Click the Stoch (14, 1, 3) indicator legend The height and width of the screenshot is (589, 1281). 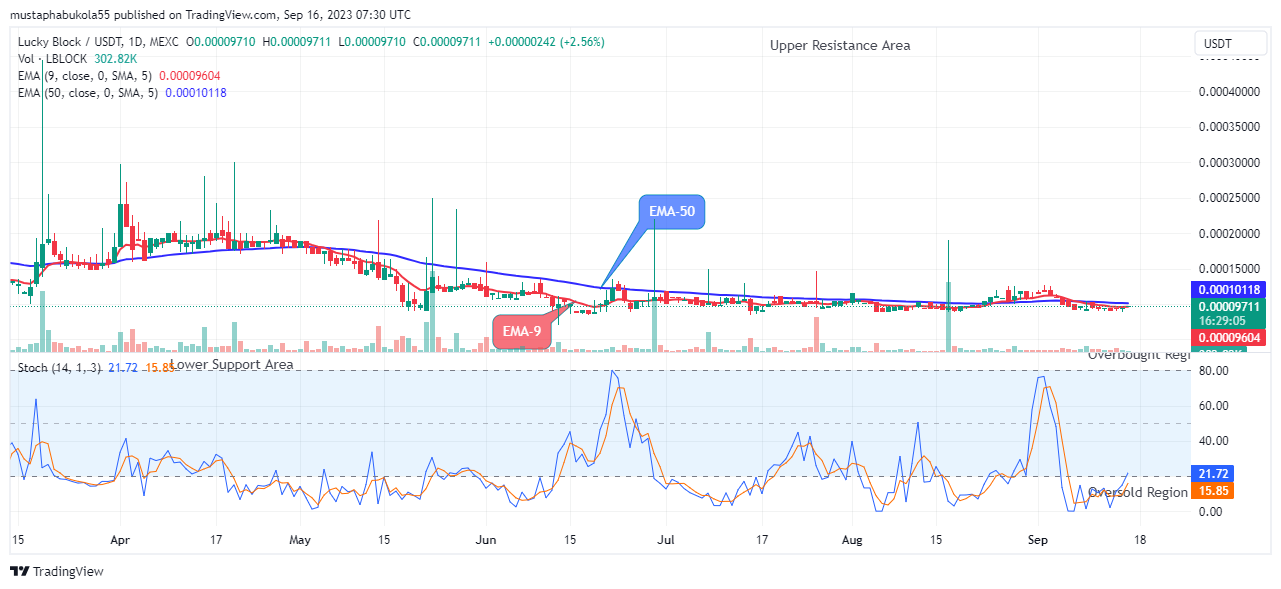[x=96, y=369]
